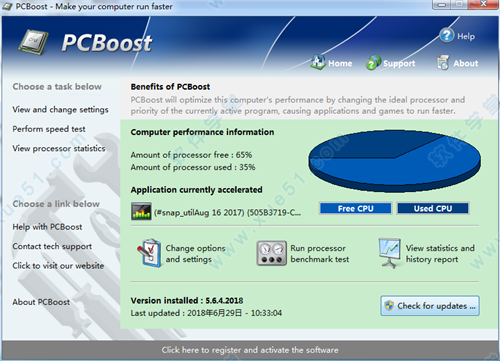Click the Used CPU legend swatch

[x=433, y=209]
